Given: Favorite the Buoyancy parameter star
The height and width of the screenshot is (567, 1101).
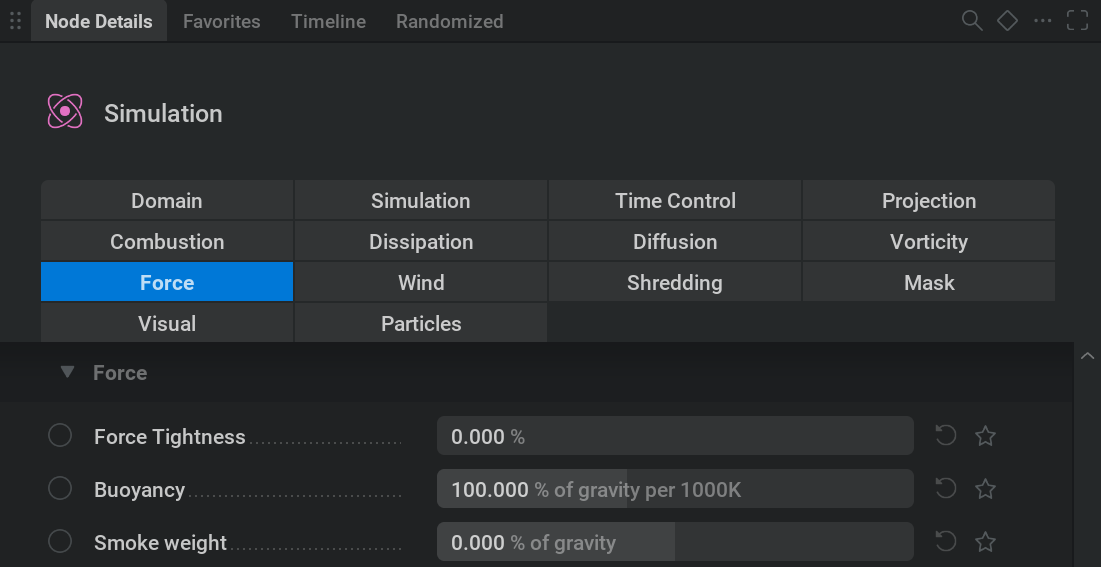Looking at the screenshot, I should pos(985,489).
